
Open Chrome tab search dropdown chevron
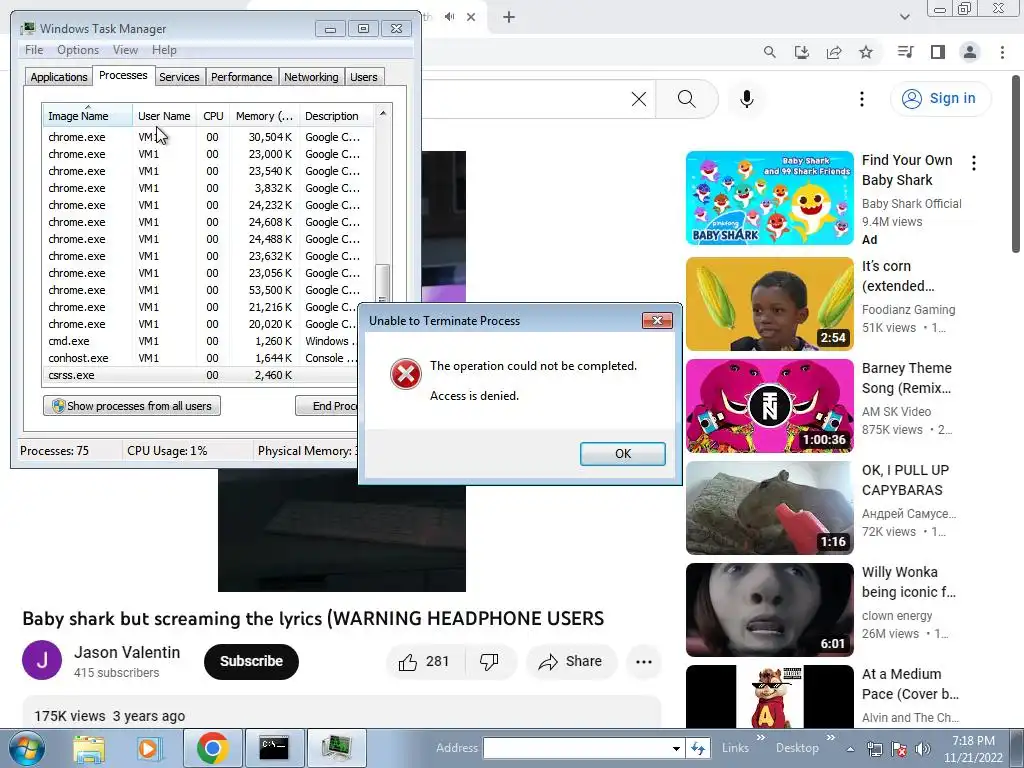coord(904,17)
